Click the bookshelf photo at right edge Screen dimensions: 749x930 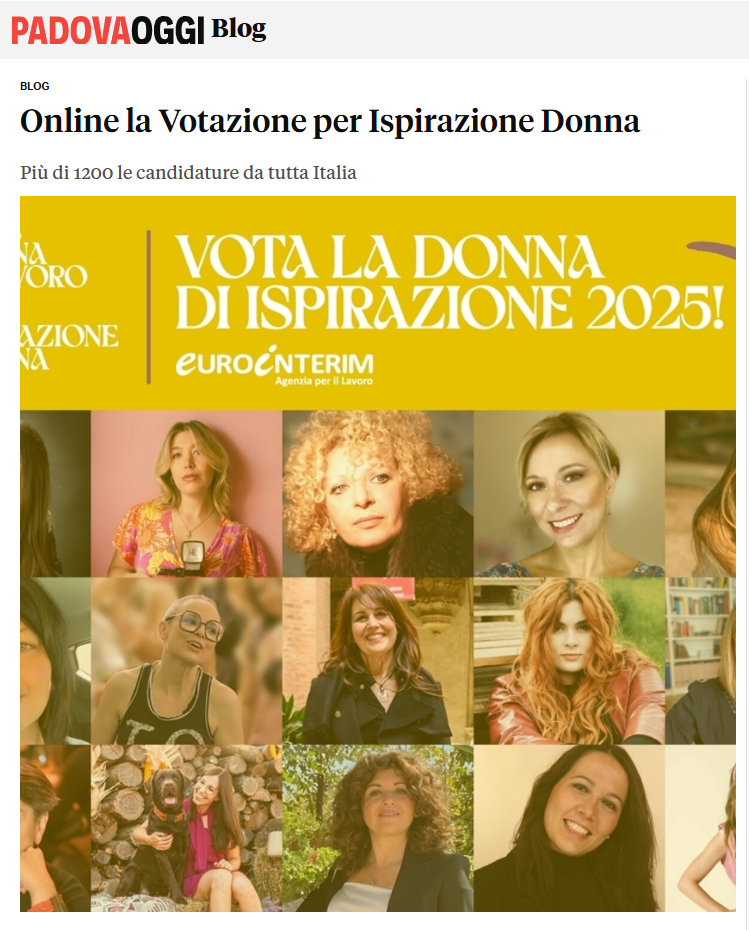coord(700,661)
